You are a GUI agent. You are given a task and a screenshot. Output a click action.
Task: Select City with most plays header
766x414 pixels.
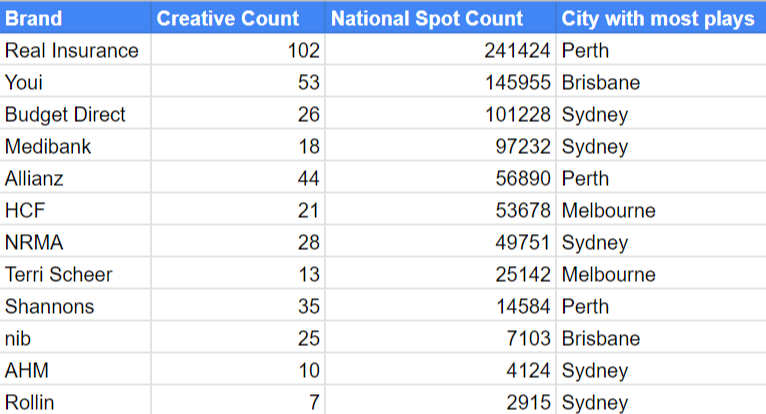pyautogui.click(x=661, y=18)
